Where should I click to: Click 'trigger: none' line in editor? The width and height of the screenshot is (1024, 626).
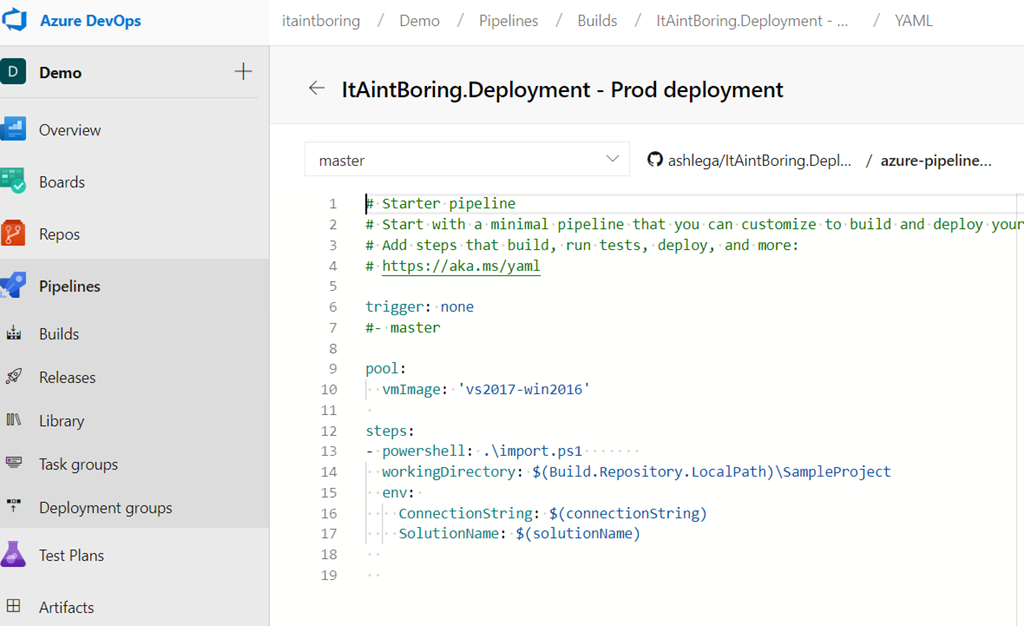[x=419, y=307]
